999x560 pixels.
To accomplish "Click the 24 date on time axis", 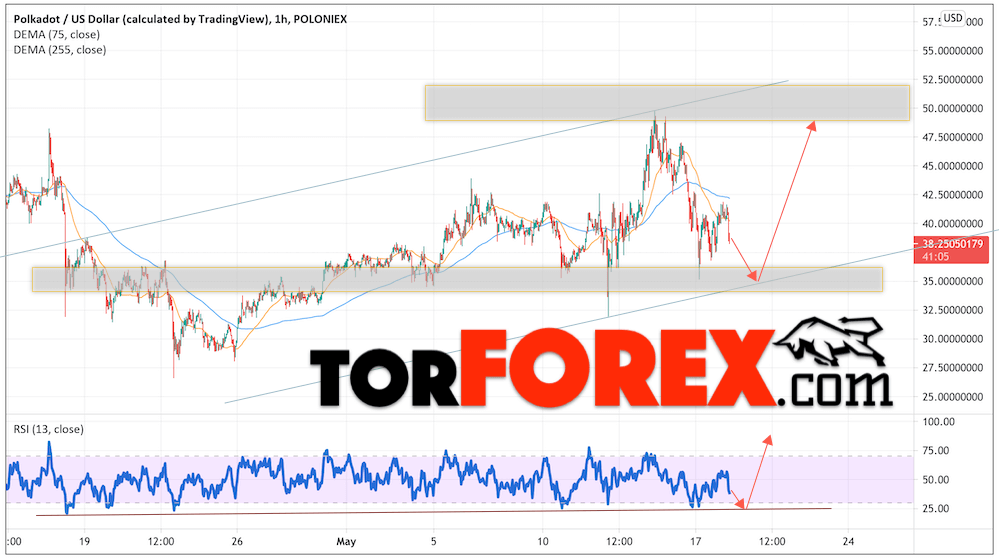I will point(848,542).
